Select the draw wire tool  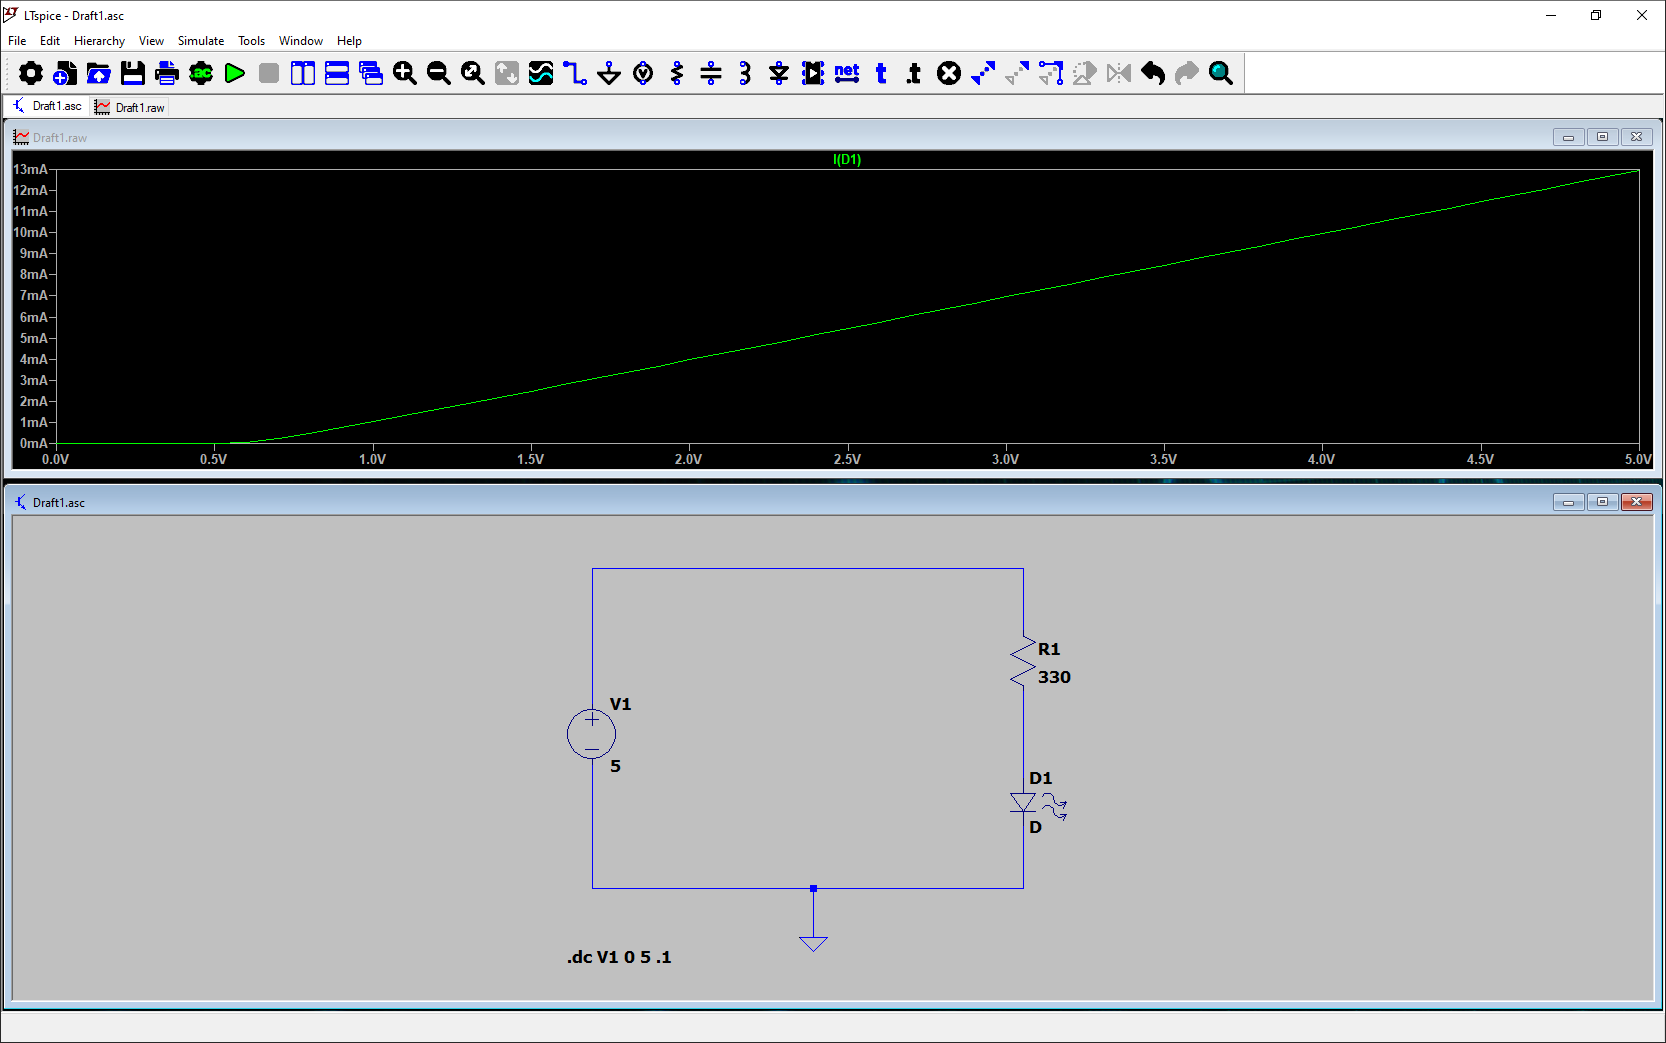point(575,73)
